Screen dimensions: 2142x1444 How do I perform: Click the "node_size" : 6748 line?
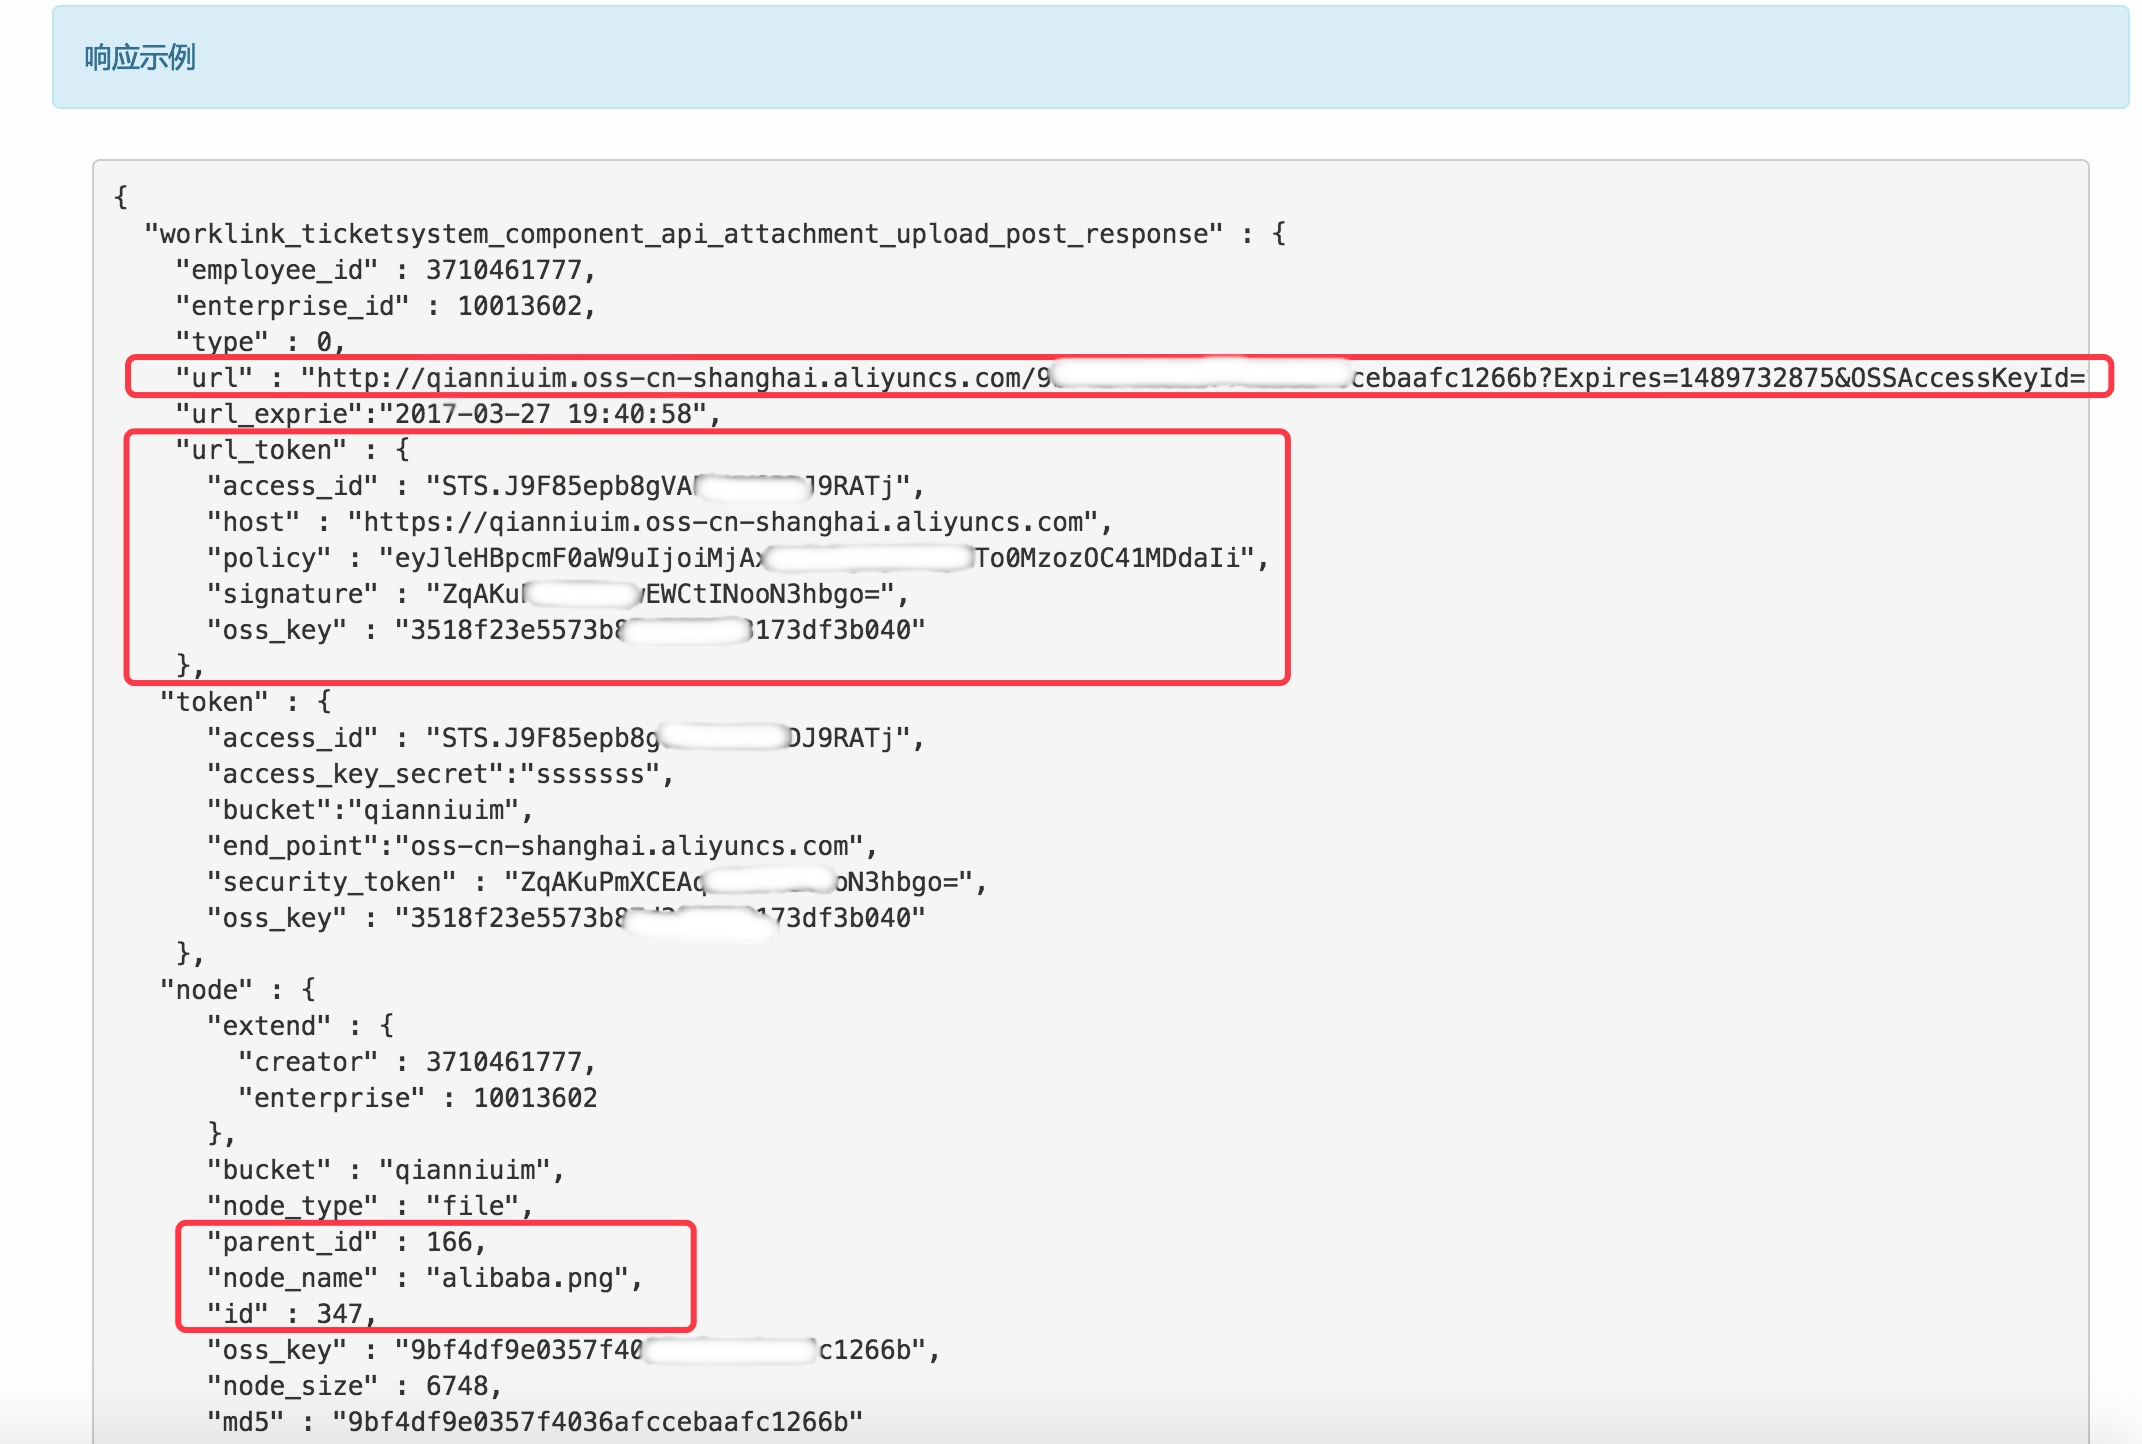click(x=354, y=1386)
